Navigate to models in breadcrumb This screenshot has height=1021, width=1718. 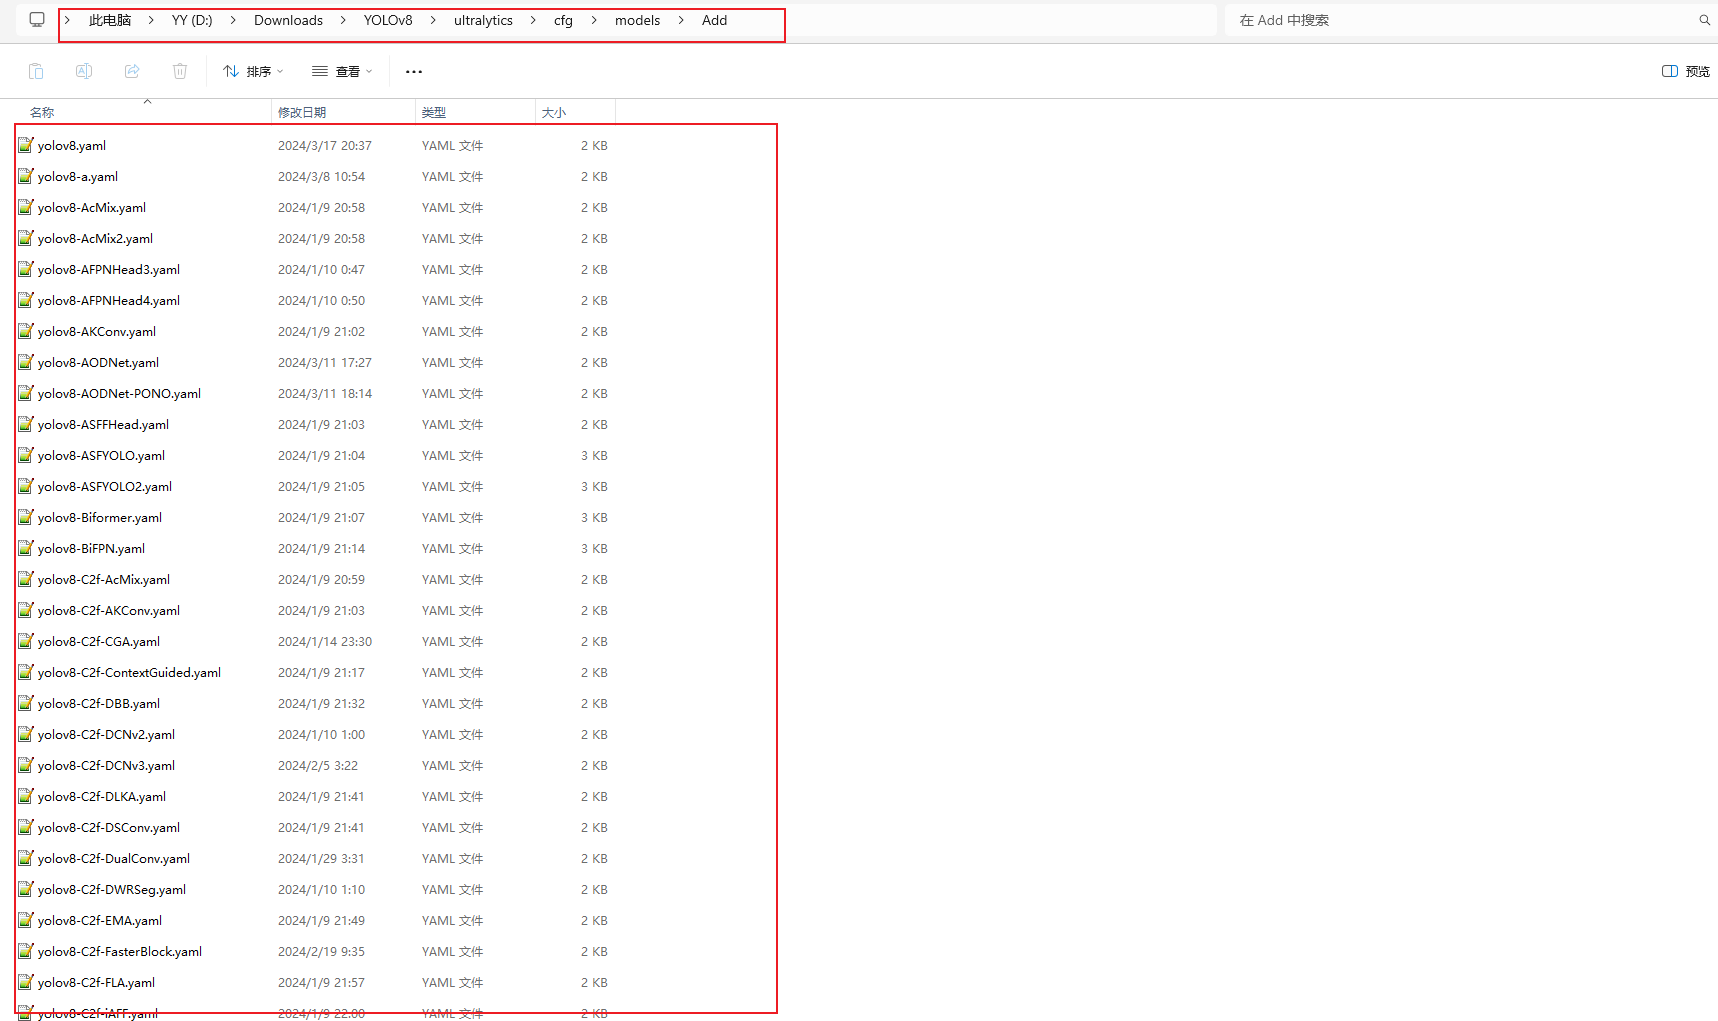pyautogui.click(x=638, y=20)
